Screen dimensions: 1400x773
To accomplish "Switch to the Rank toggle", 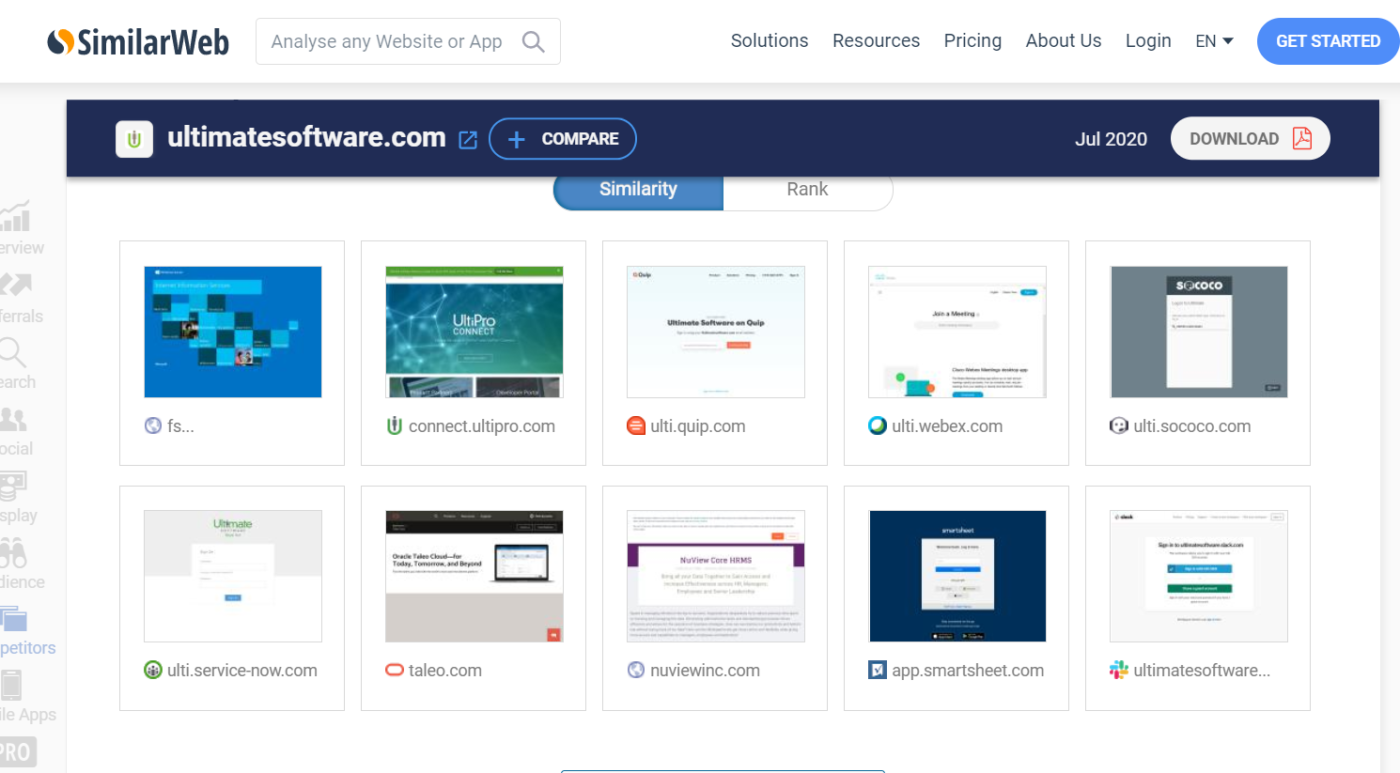I will coord(807,189).
